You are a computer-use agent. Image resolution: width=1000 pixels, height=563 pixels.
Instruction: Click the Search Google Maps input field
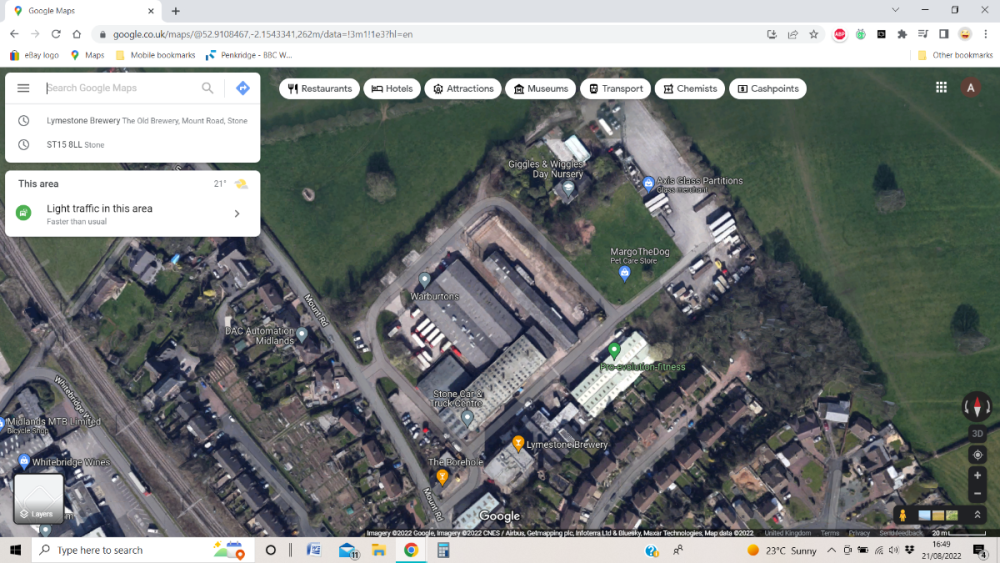[x=120, y=88]
